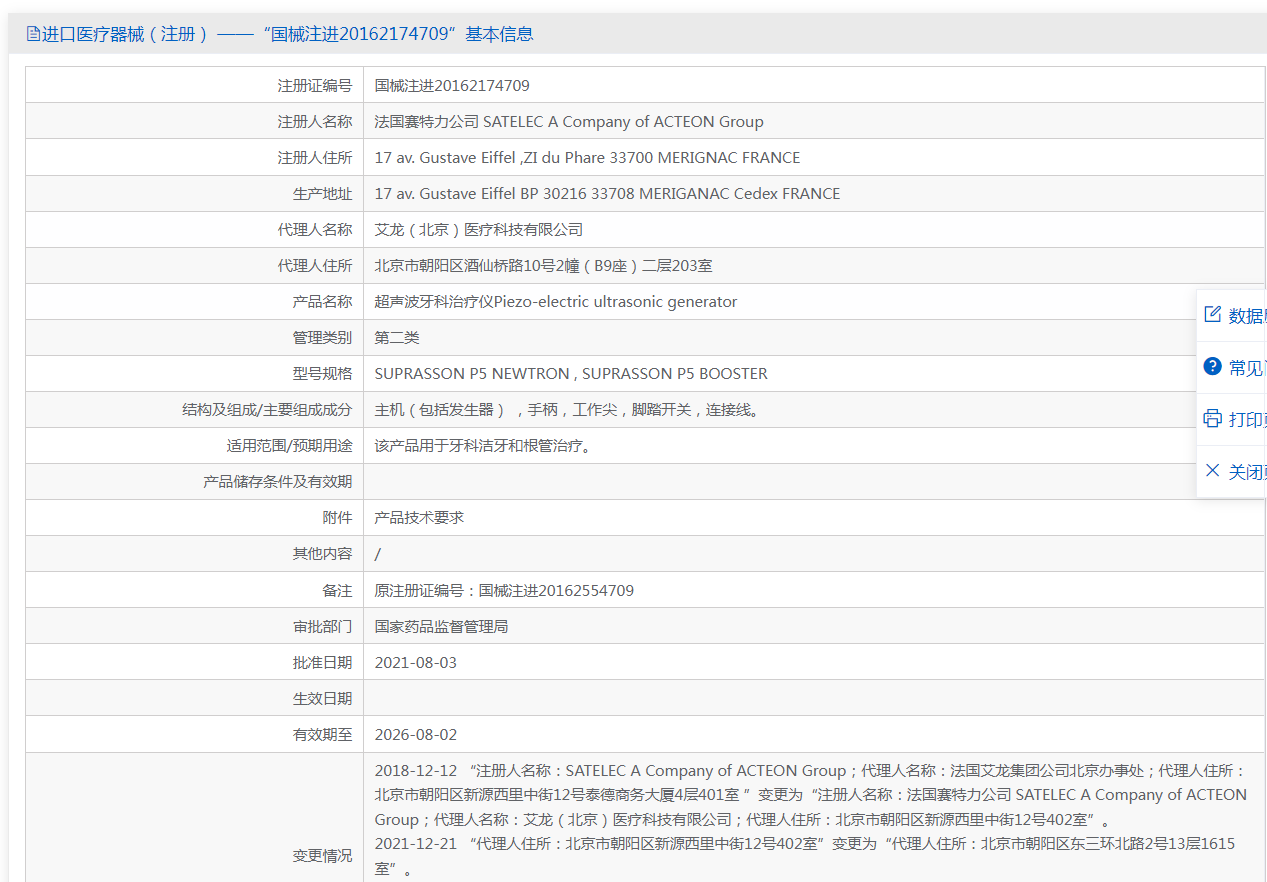Click the 审批部门 label
The image size is (1267, 882).
pos(323,627)
